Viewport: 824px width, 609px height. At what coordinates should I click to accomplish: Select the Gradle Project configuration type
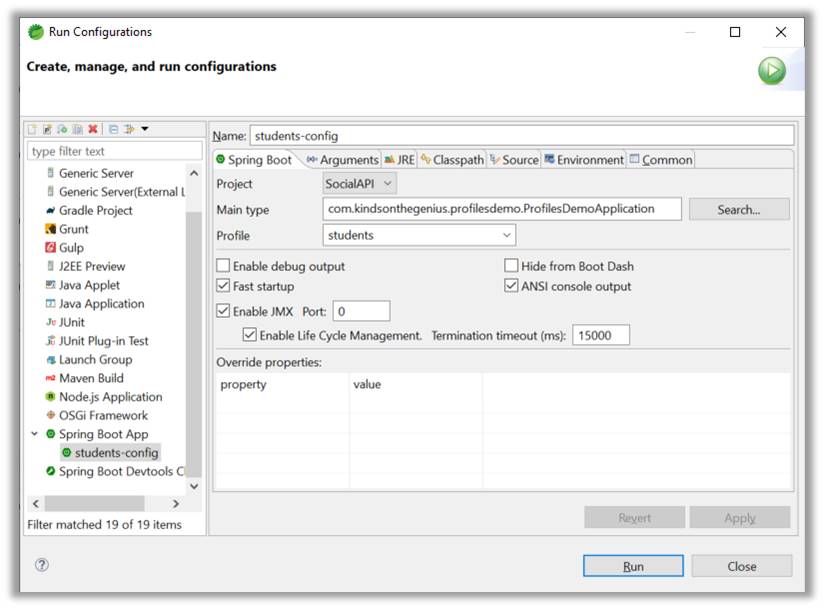click(95, 211)
